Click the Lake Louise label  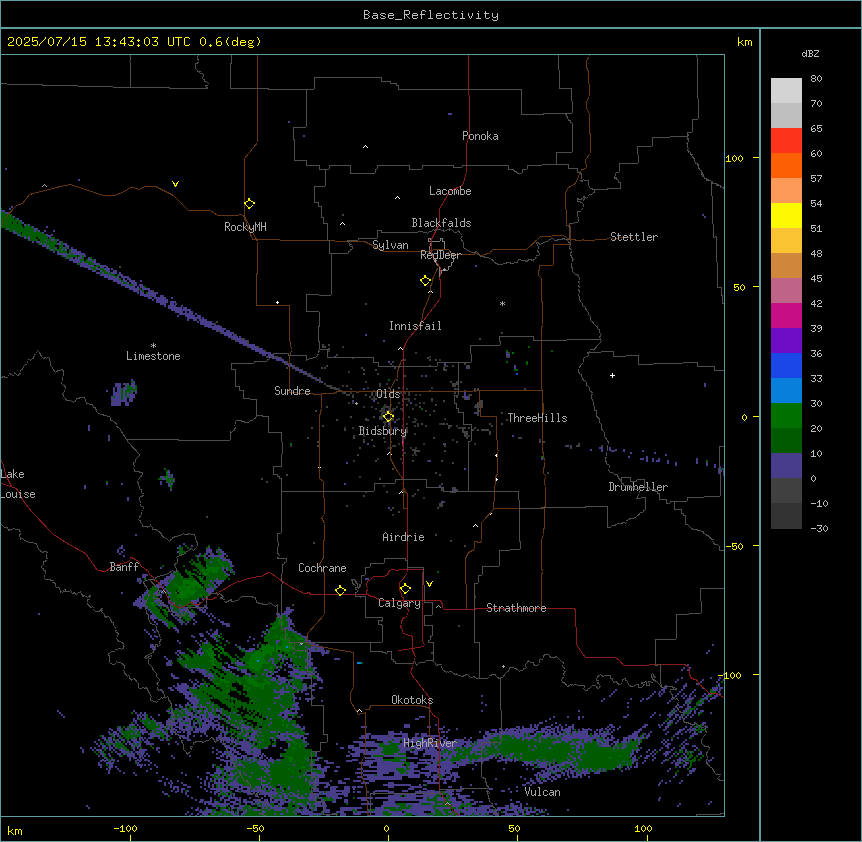point(18,484)
